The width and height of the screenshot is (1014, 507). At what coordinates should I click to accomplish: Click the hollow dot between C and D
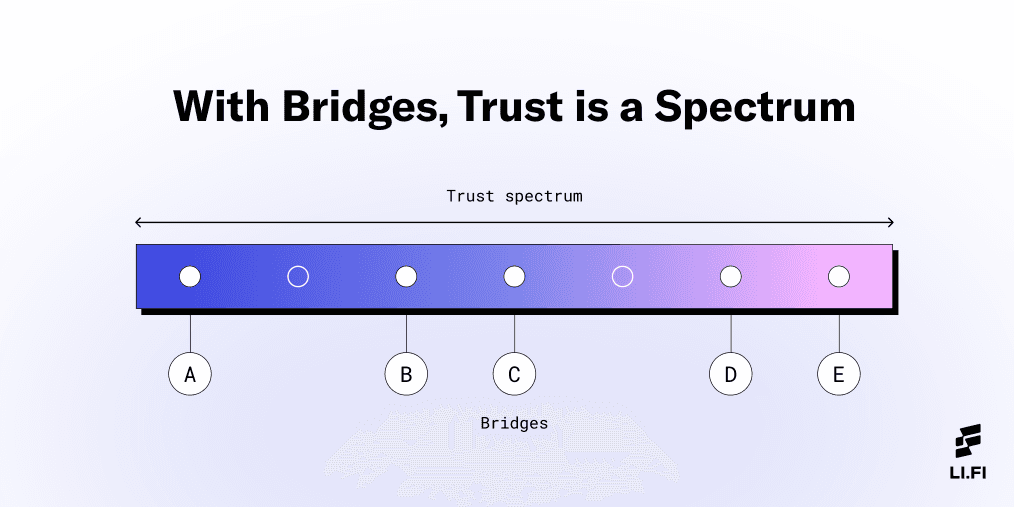point(622,276)
